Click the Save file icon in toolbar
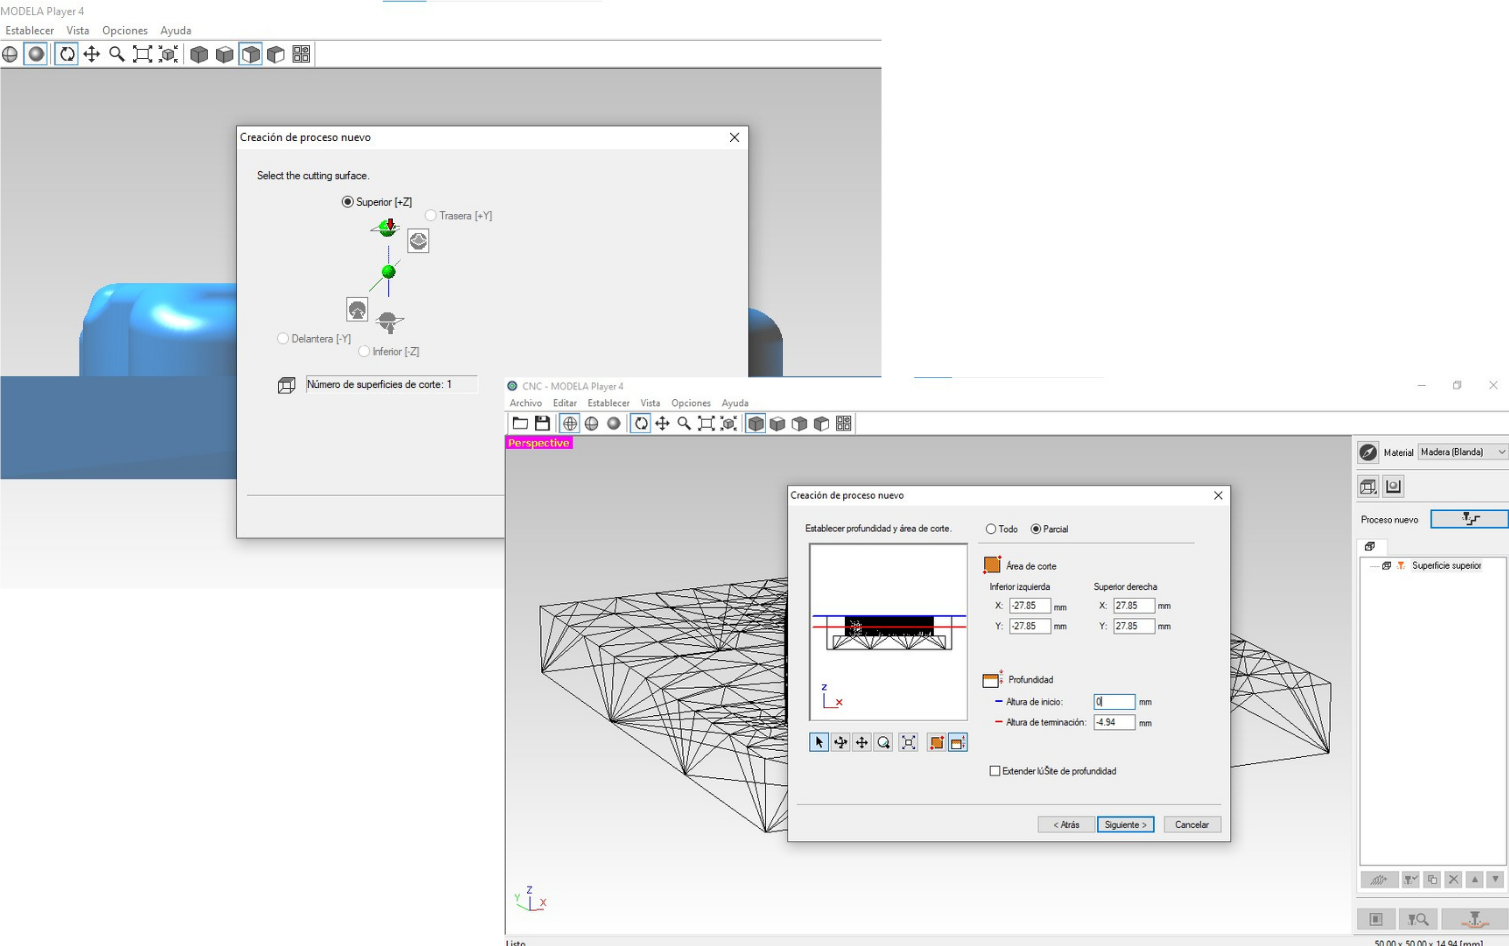This screenshot has width=1509, height=946. [542, 424]
